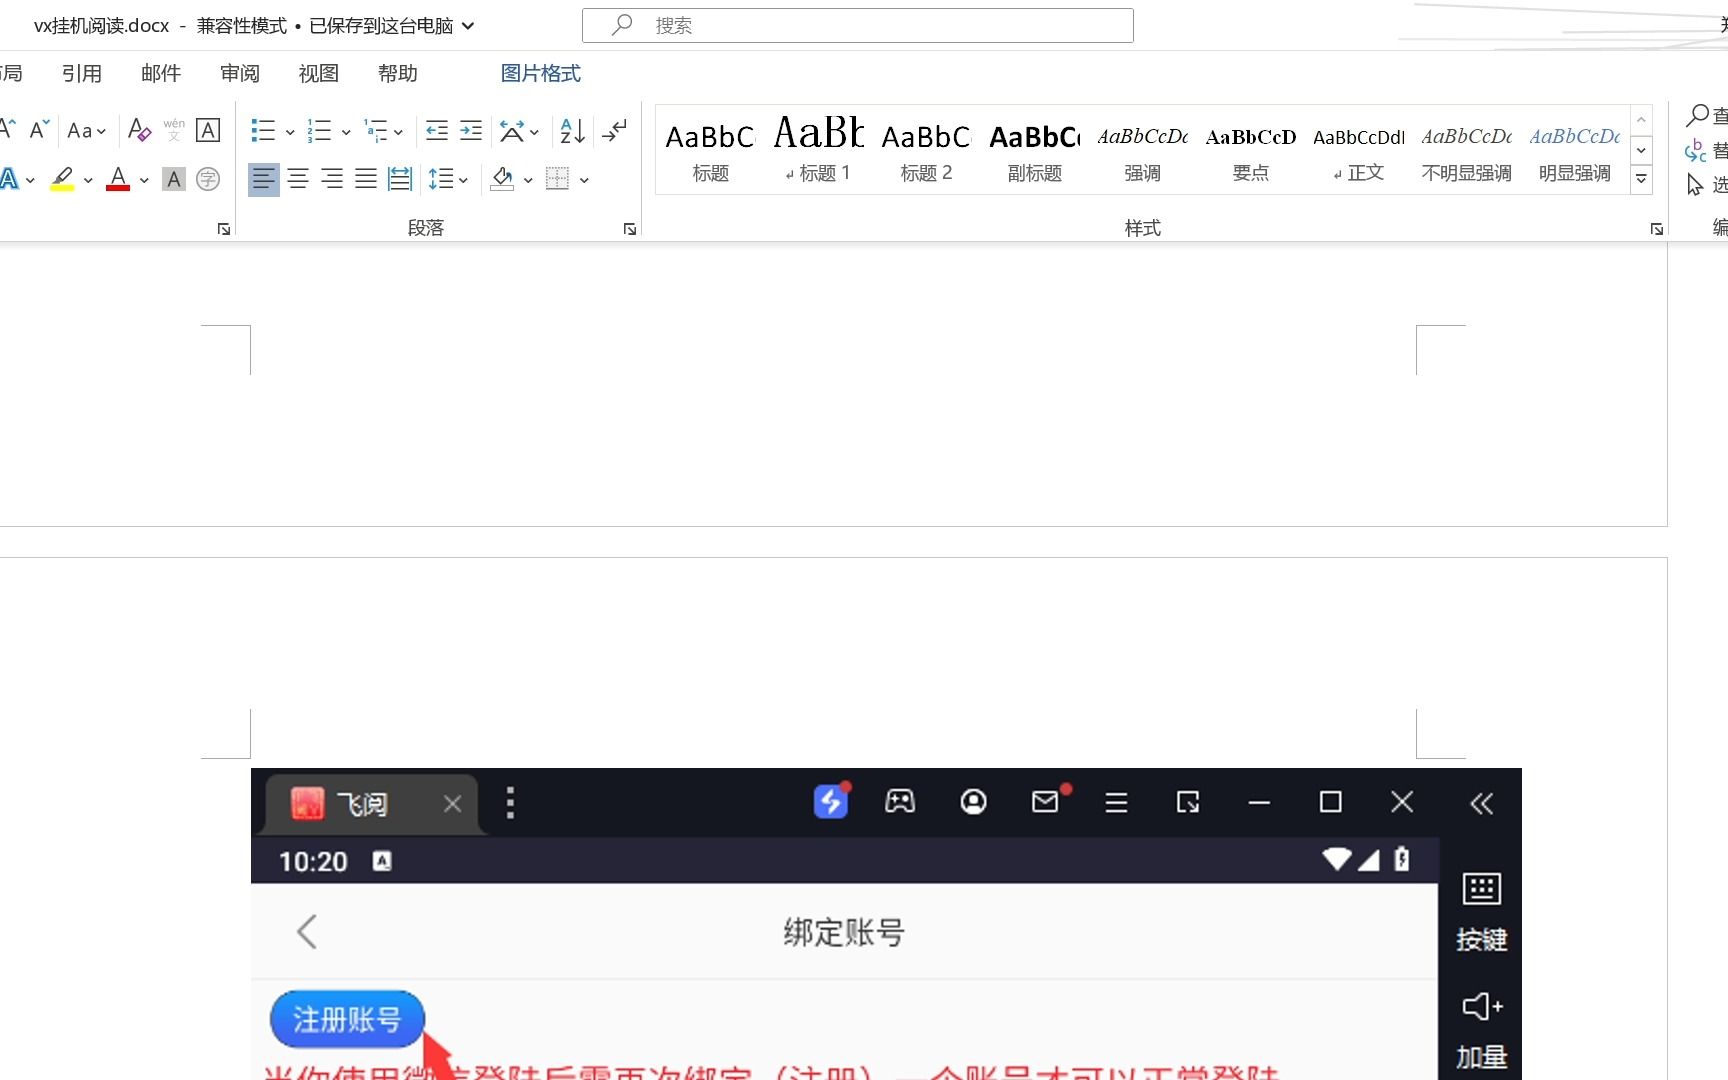Apply paragraph shading with the paint bucket
The width and height of the screenshot is (1728, 1080).
(502, 179)
